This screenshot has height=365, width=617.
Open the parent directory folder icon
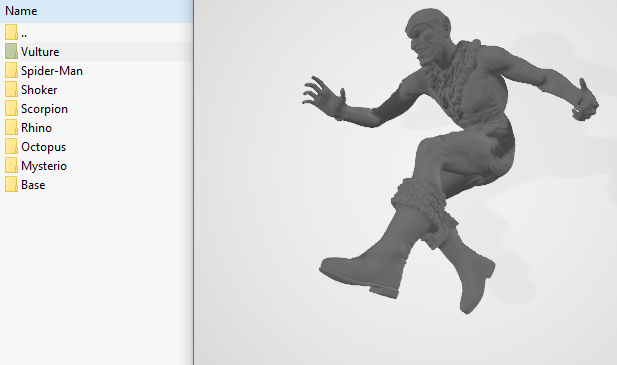click(x=11, y=32)
